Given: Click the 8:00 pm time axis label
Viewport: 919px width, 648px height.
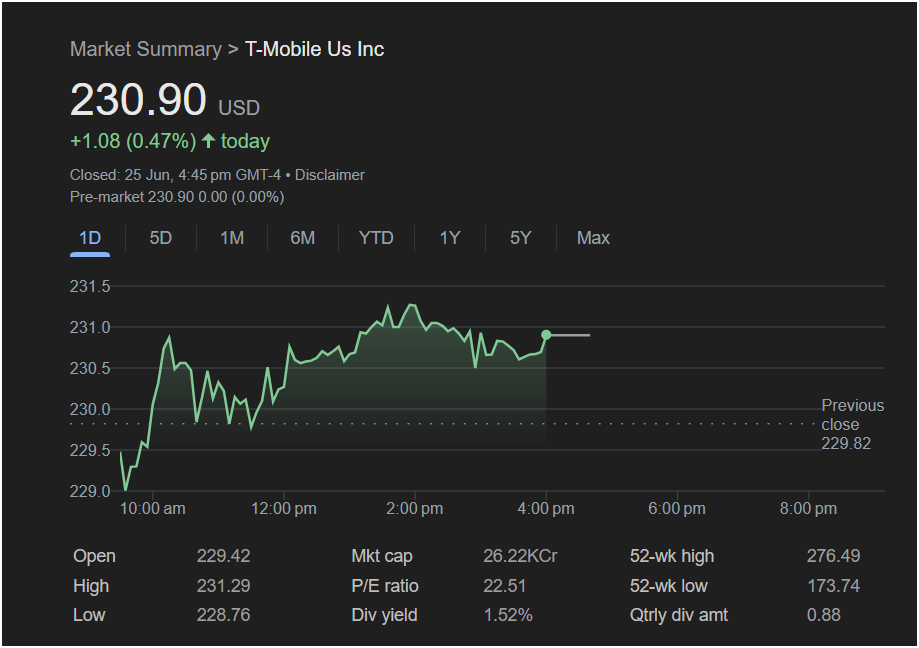Looking at the screenshot, I should 808,509.
